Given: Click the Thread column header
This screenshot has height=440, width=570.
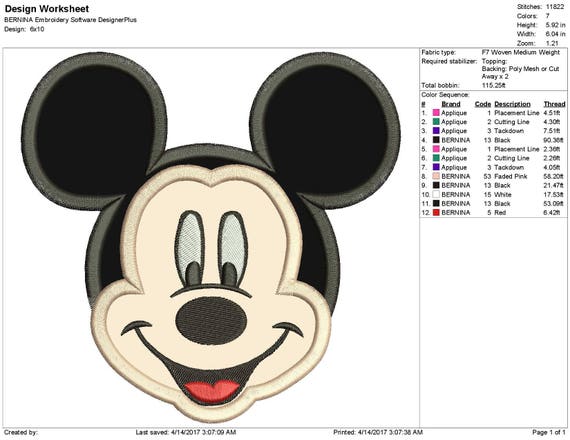Looking at the screenshot, I should 554,104.
